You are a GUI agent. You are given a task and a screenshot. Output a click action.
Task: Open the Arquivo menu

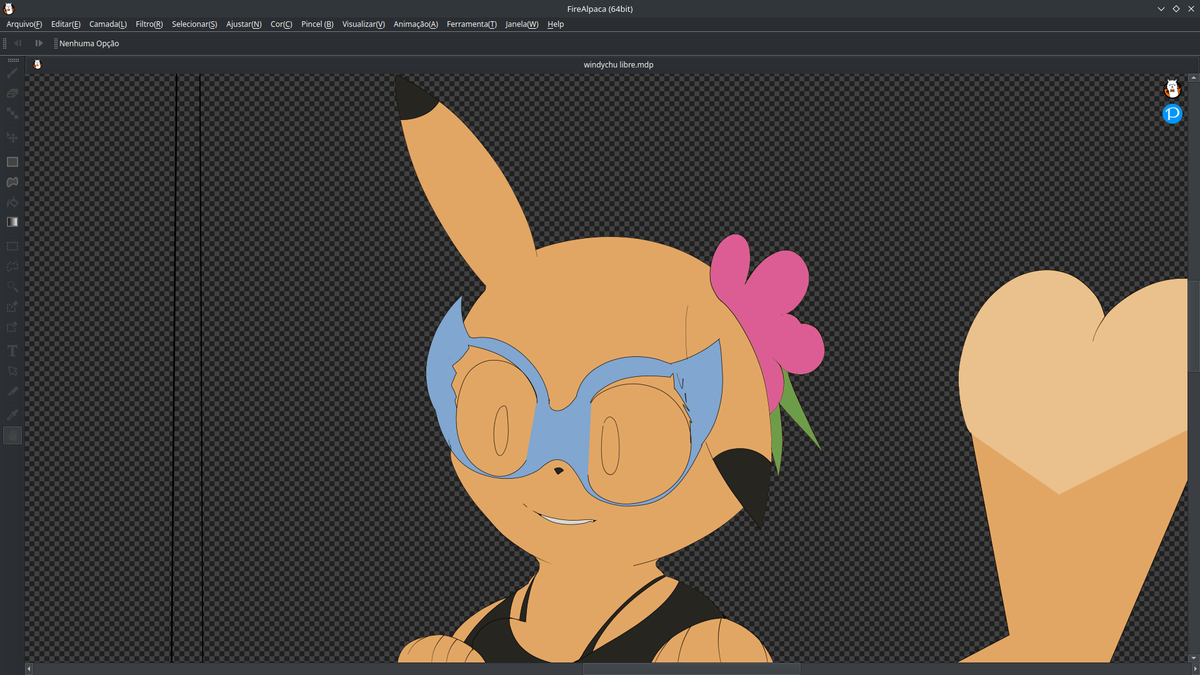coord(24,24)
